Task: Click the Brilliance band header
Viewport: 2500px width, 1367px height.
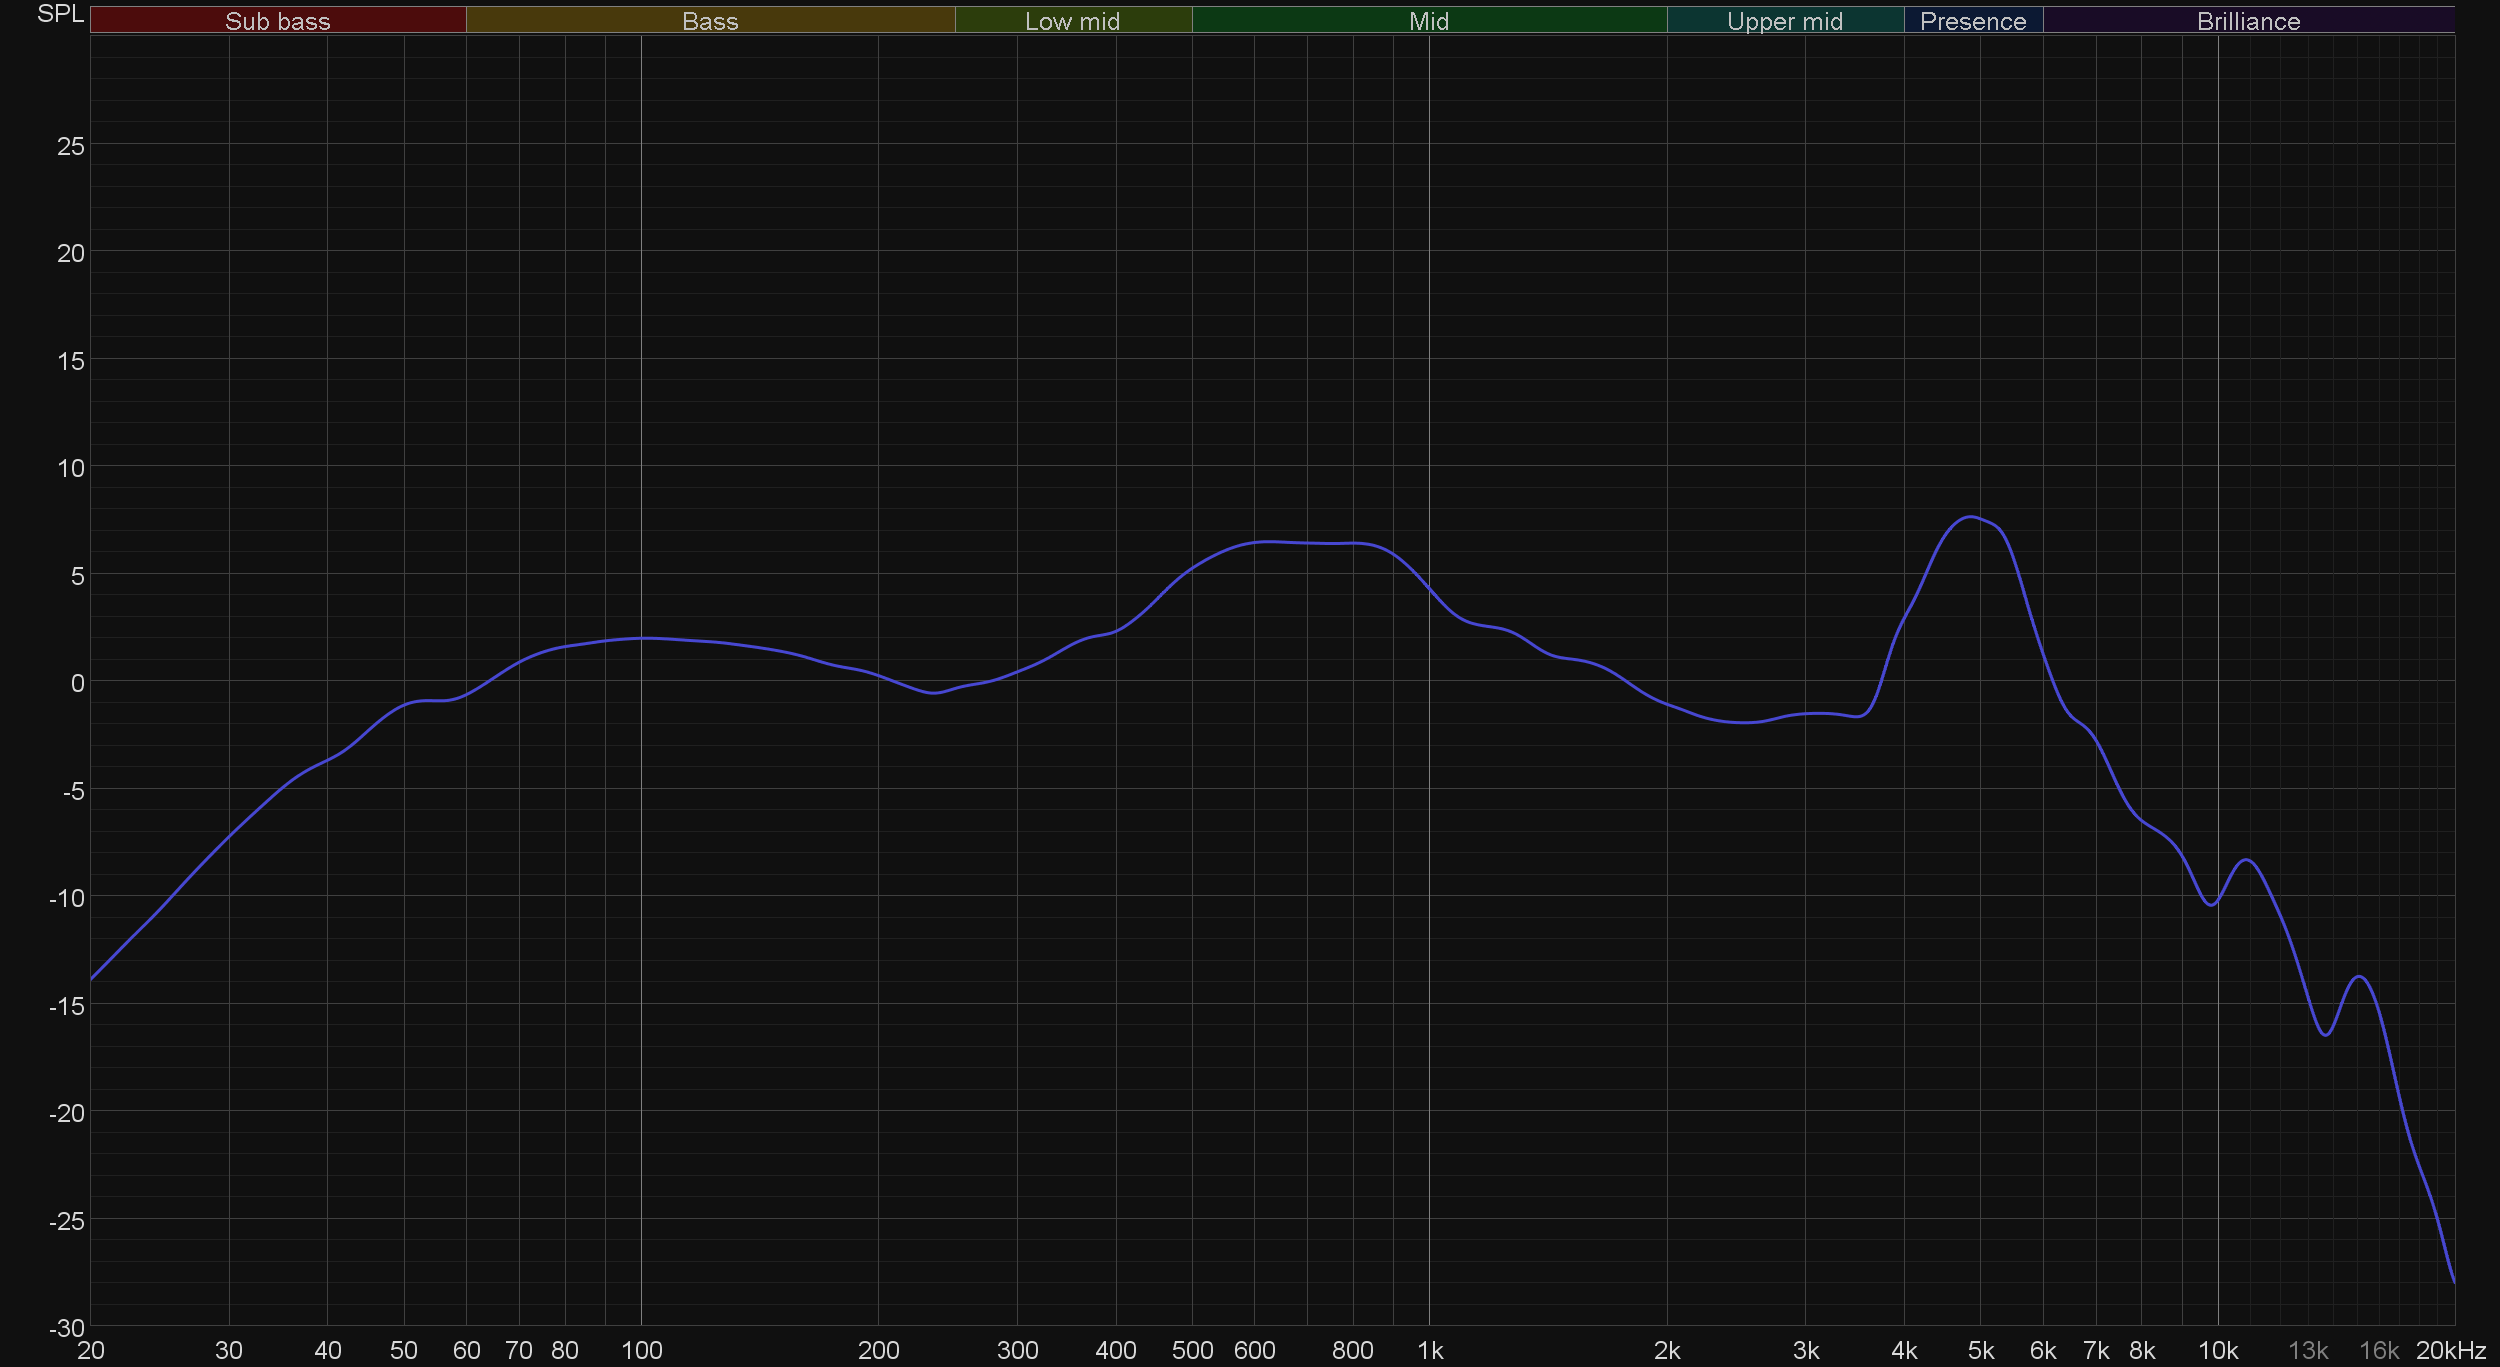Action: [x=2248, y=21]
